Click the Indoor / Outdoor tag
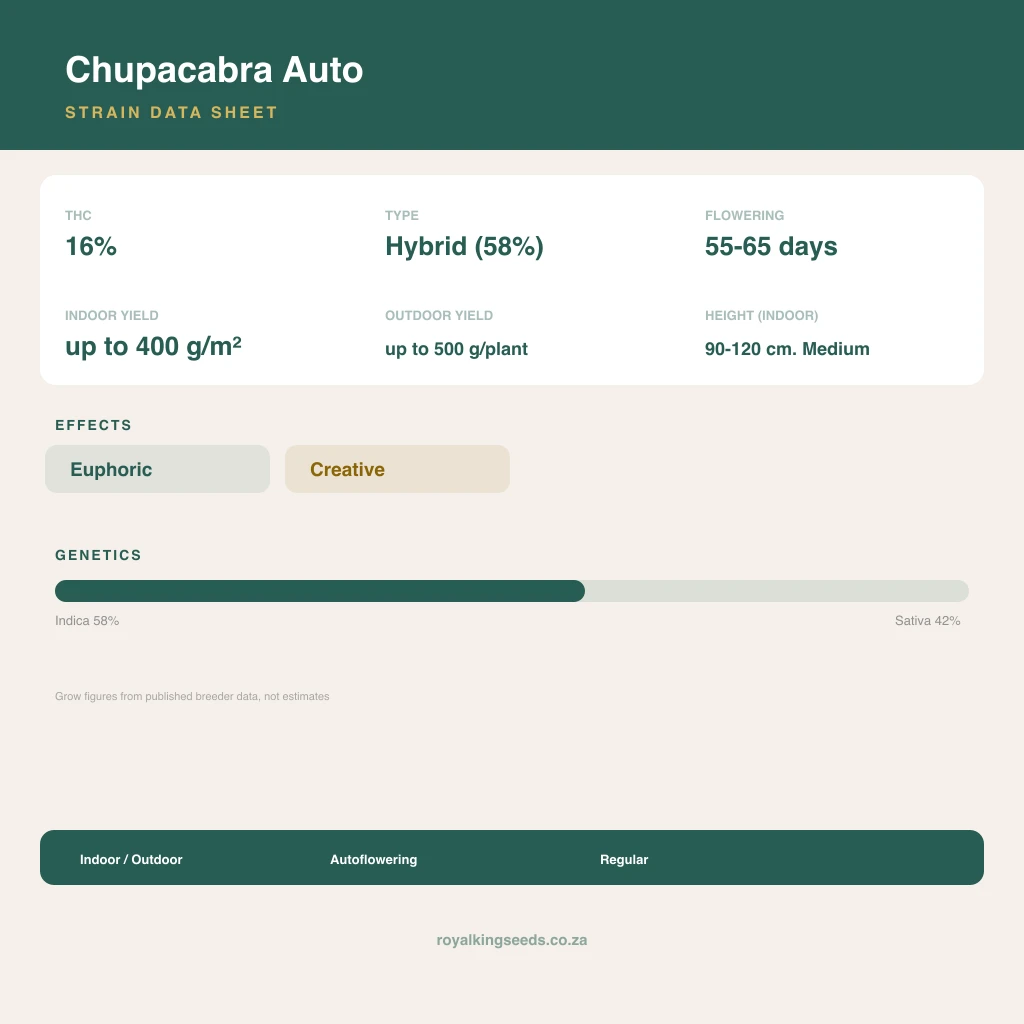Viewport: 1024px width, 1024px height. coord(131,859)
